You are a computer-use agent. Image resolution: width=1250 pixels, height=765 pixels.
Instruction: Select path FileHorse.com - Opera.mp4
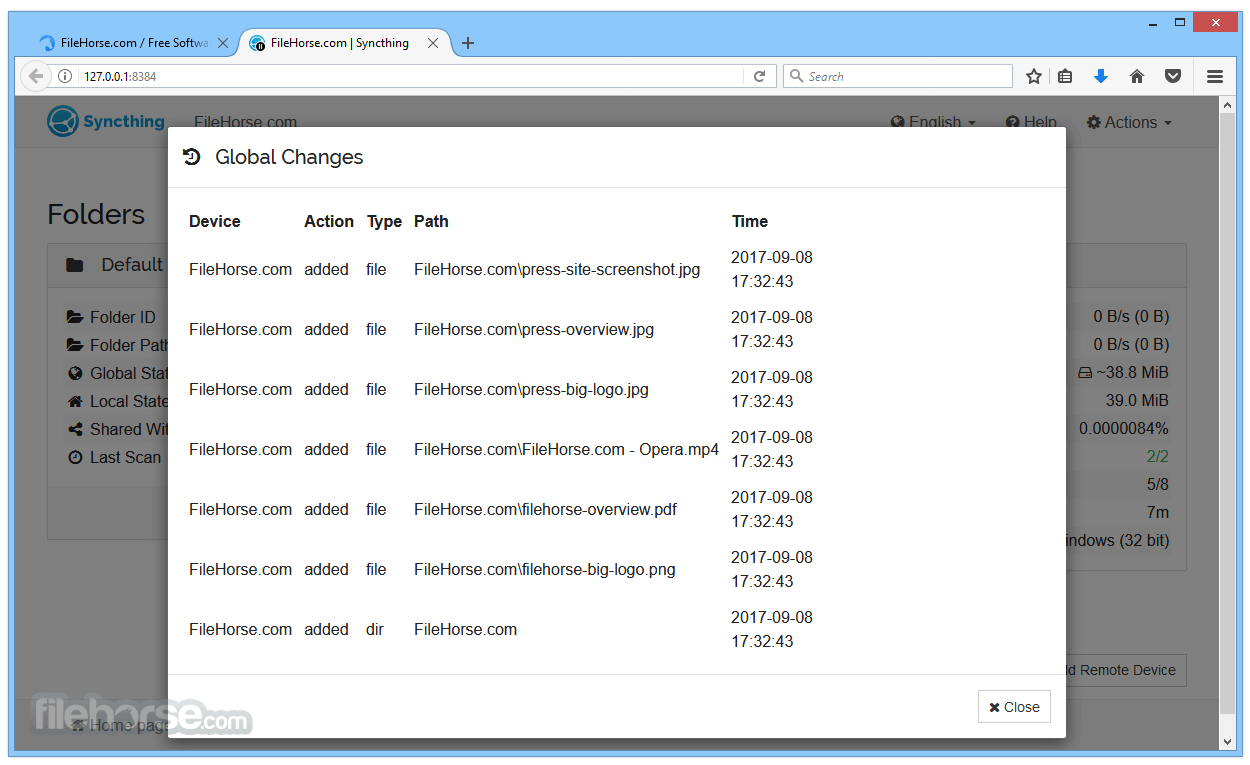pyautogui.click(x=566, y=449)
